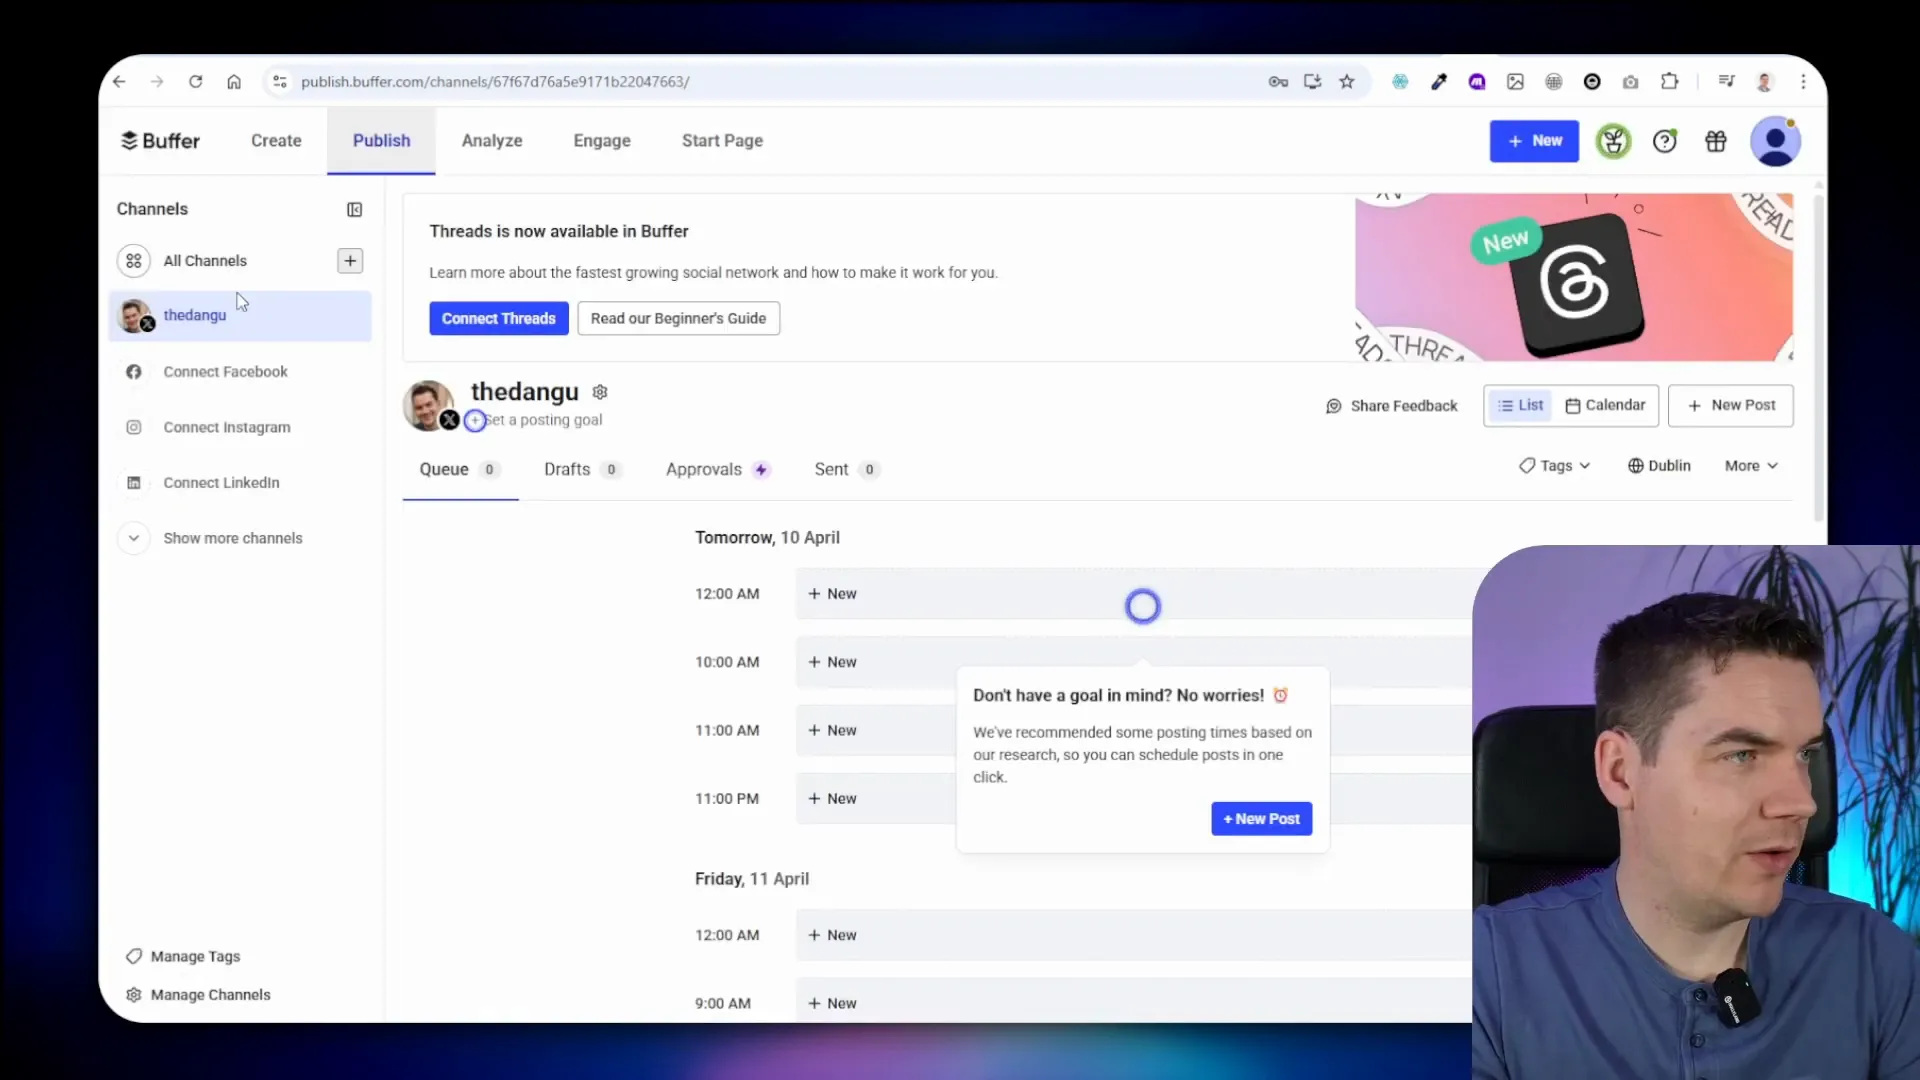Click the Threads promotional banner image
The height and width of the screenshot is (1080, 1920).
point(1574,277)
